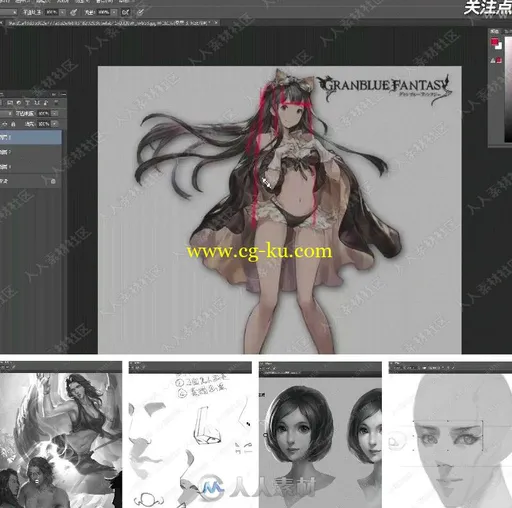Viewport: 512px width, 508px height.
Task: Click layer fill value in Layers panel
Action: point(43,124)
